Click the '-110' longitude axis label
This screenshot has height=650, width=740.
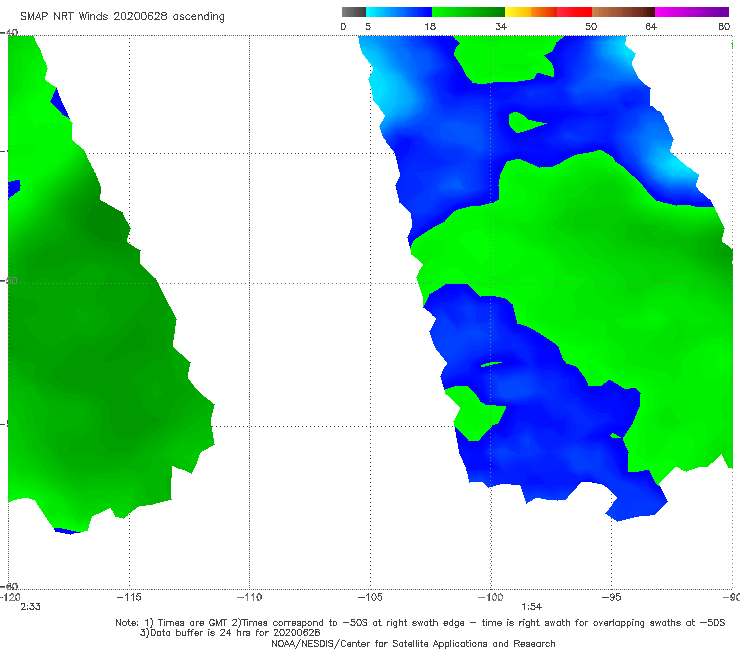(x=249, y=597)
